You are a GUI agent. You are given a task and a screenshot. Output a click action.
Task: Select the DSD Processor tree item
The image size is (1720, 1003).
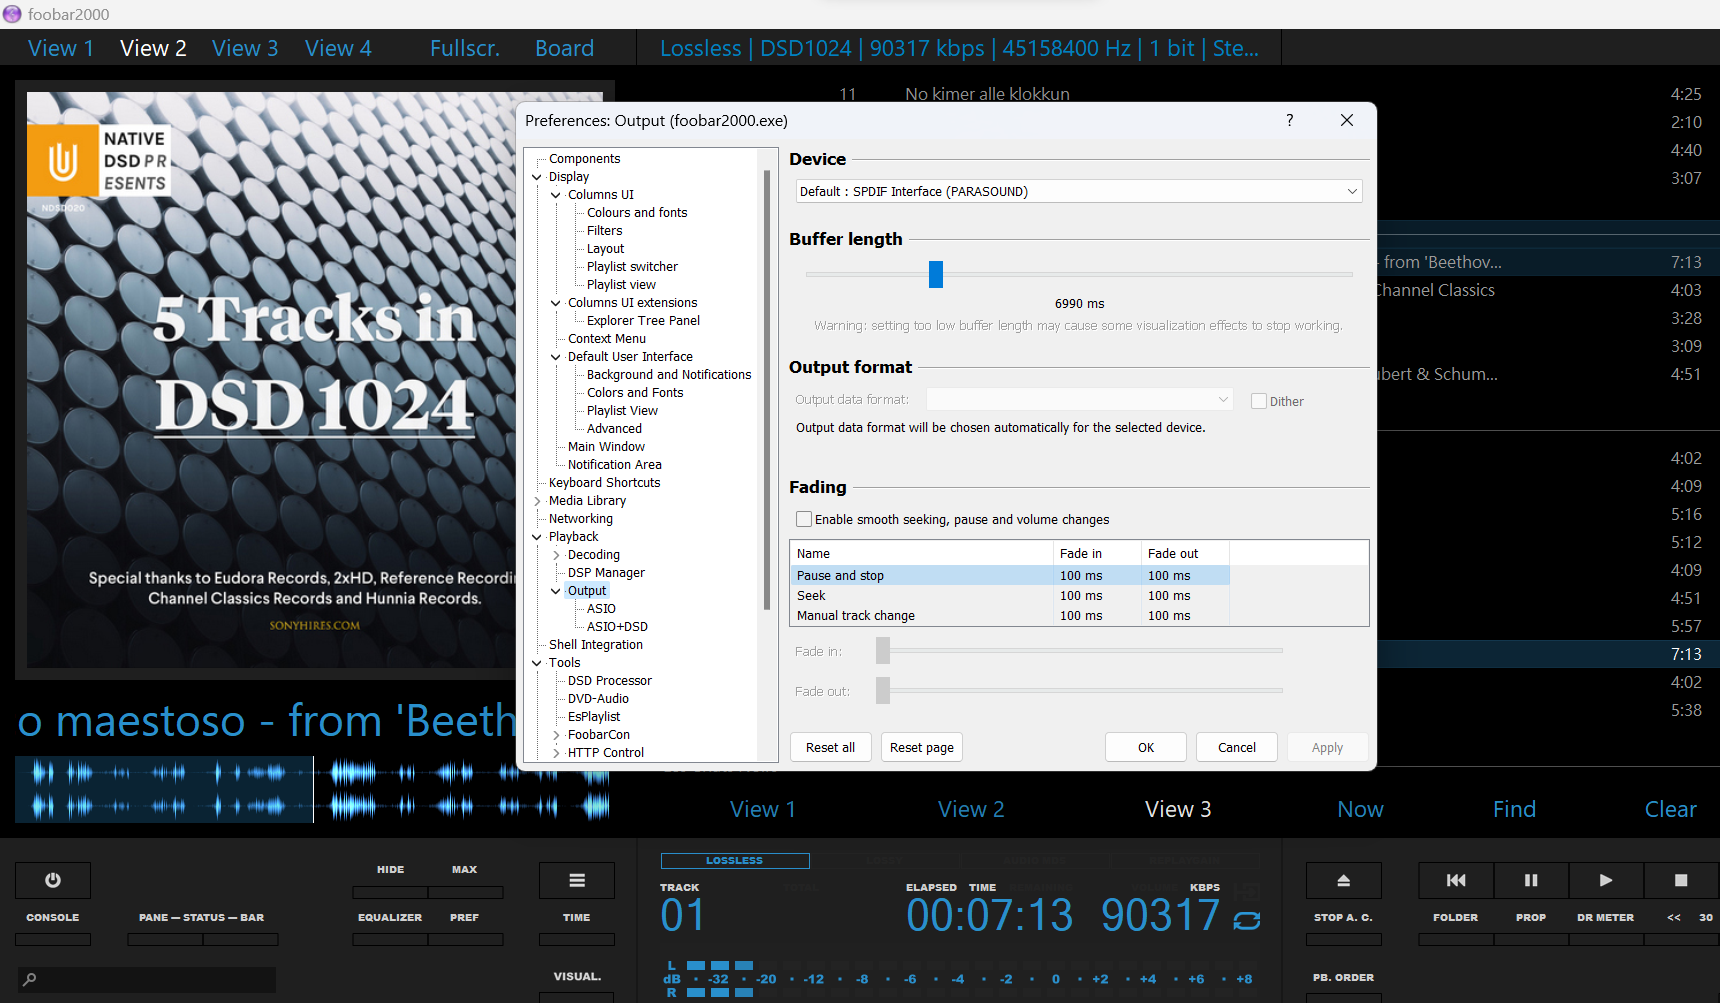(x=609, y=681)
